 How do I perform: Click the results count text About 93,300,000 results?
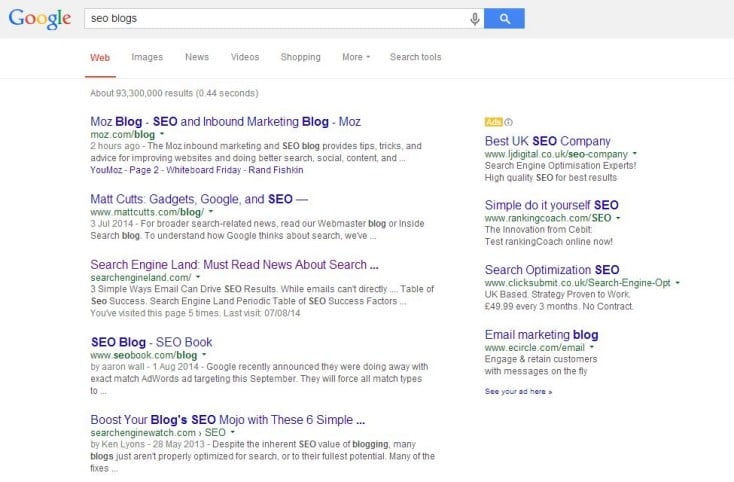click(174, 93)
